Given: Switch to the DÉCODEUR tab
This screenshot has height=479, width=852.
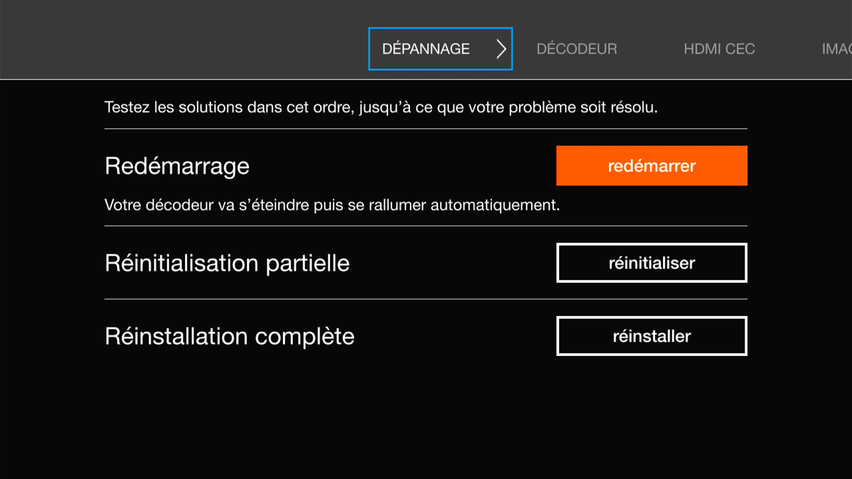Looking at the screenshot, I should point(576,49).
